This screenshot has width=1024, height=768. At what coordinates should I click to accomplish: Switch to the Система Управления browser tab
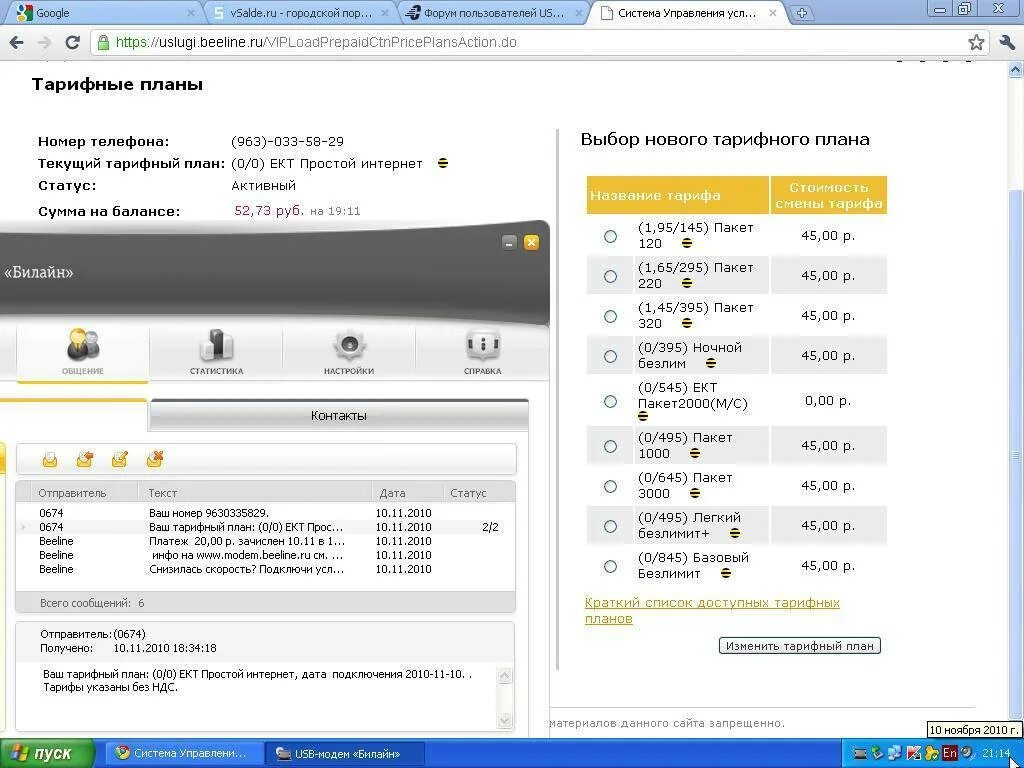pos(688,13)
